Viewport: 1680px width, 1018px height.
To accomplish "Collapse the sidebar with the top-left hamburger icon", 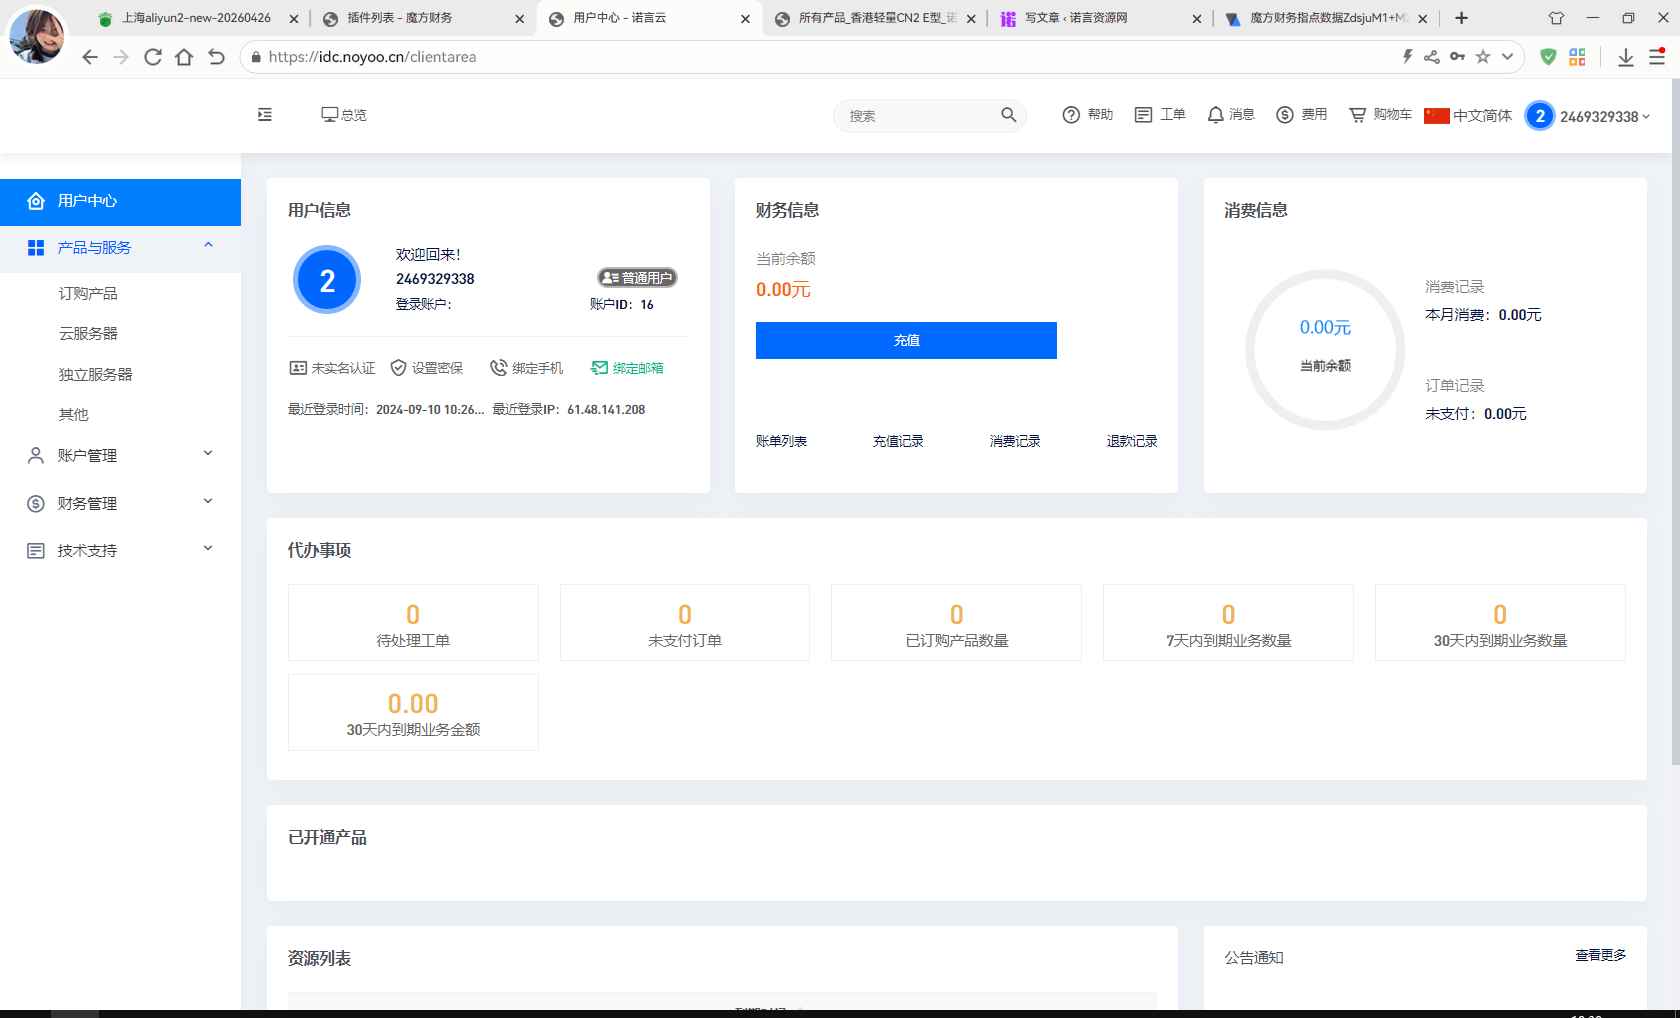I will click(264, 115).
